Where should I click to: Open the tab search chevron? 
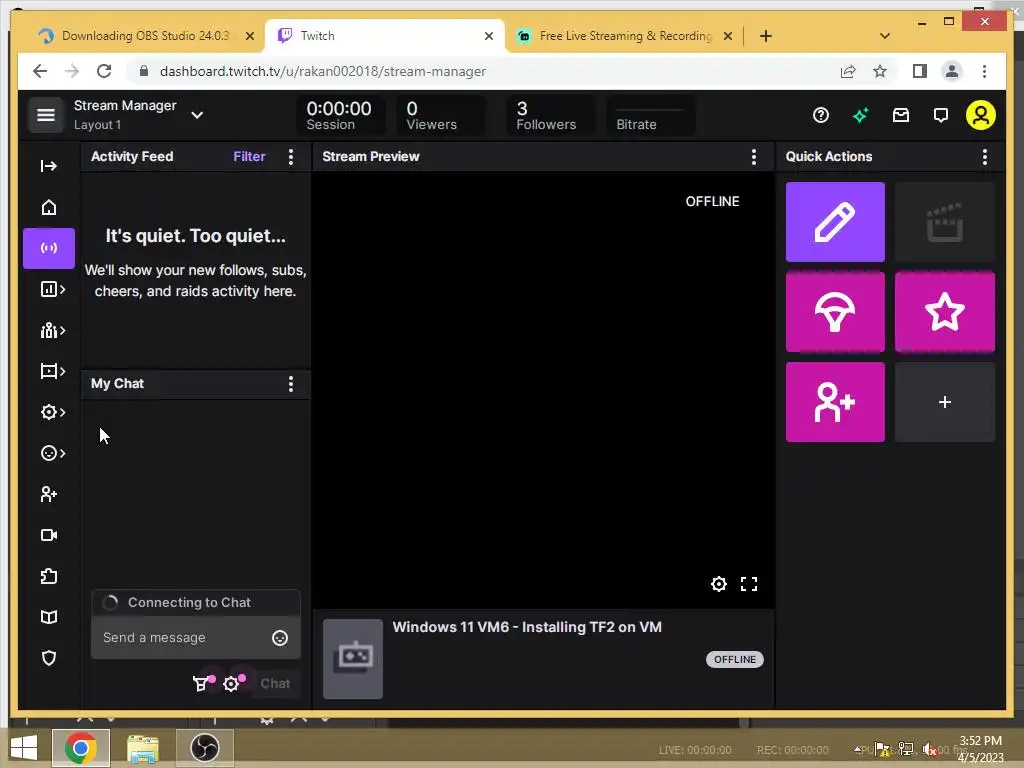point(885,36)
